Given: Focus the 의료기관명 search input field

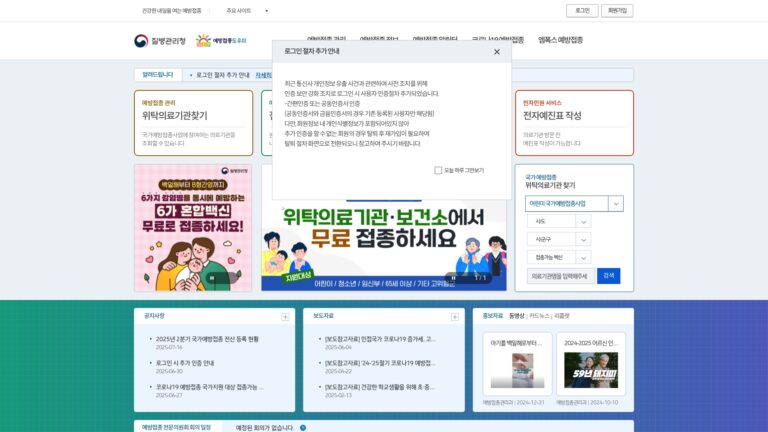Looking at the screenshot, I should 561,276.
